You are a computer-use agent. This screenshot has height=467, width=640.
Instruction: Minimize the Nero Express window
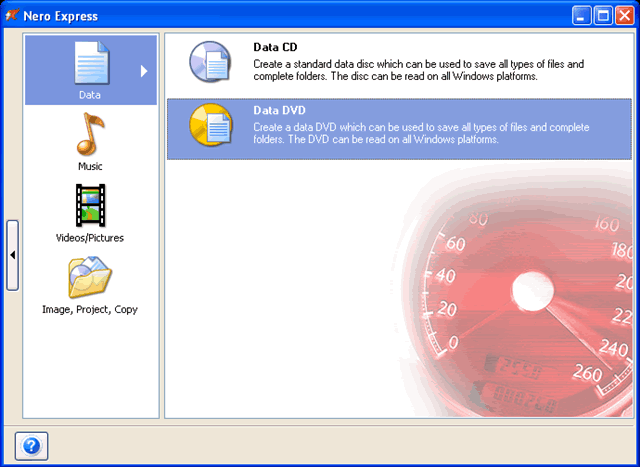point(582,15)
